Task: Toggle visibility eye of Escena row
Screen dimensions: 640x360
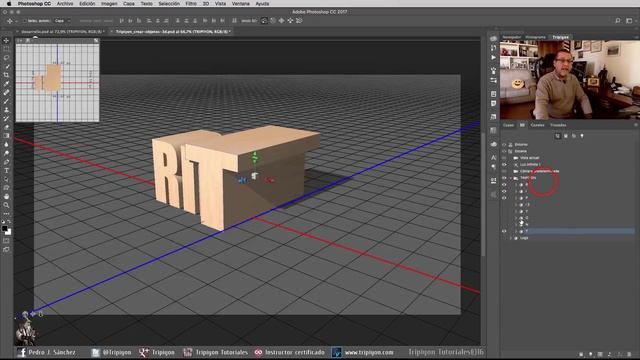Action: point(504,151)
